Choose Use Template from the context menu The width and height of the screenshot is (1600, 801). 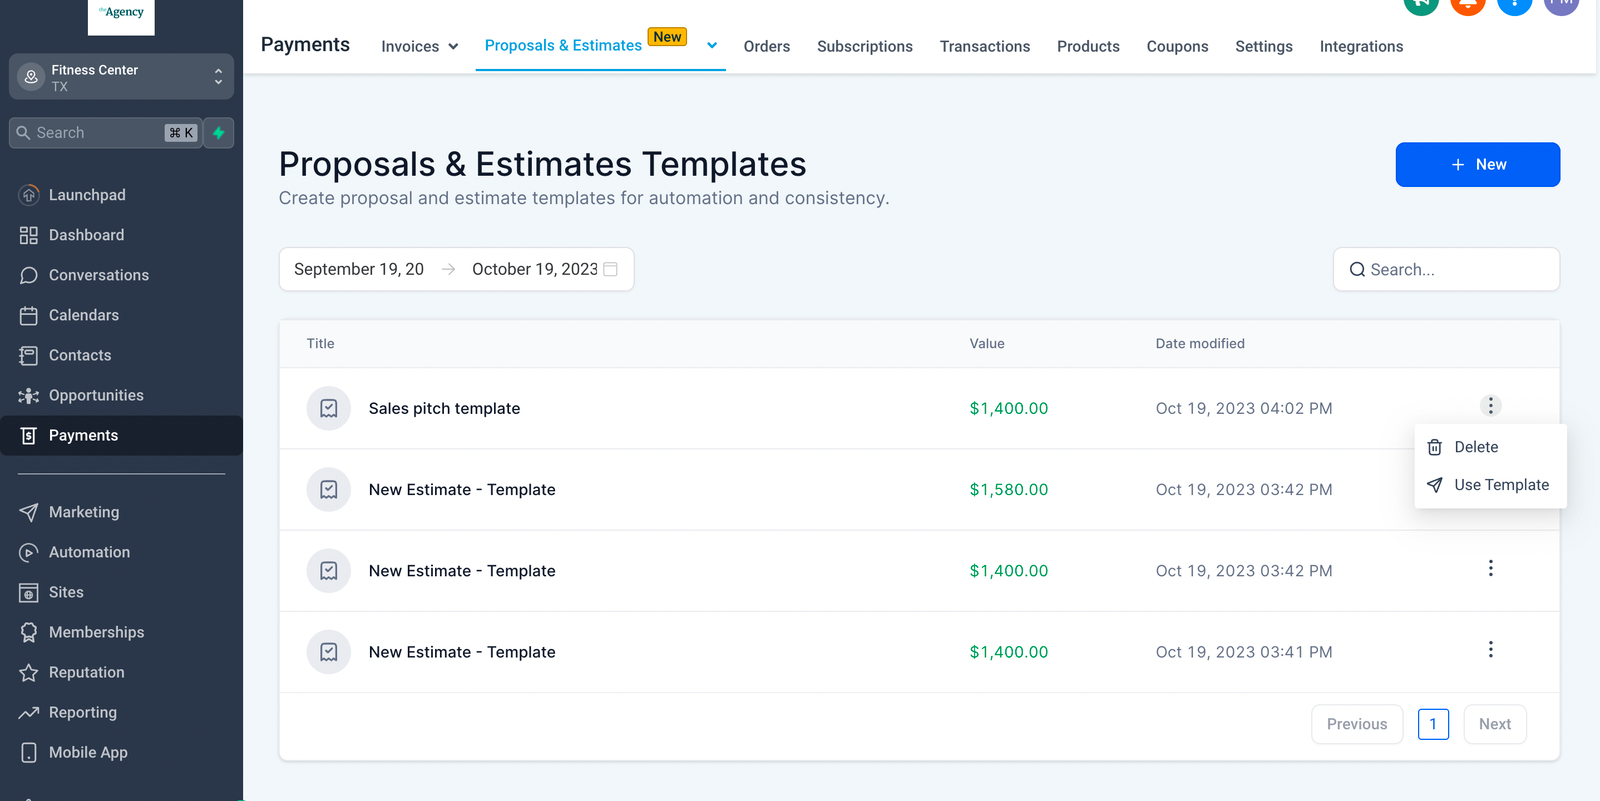[1500, 485]
